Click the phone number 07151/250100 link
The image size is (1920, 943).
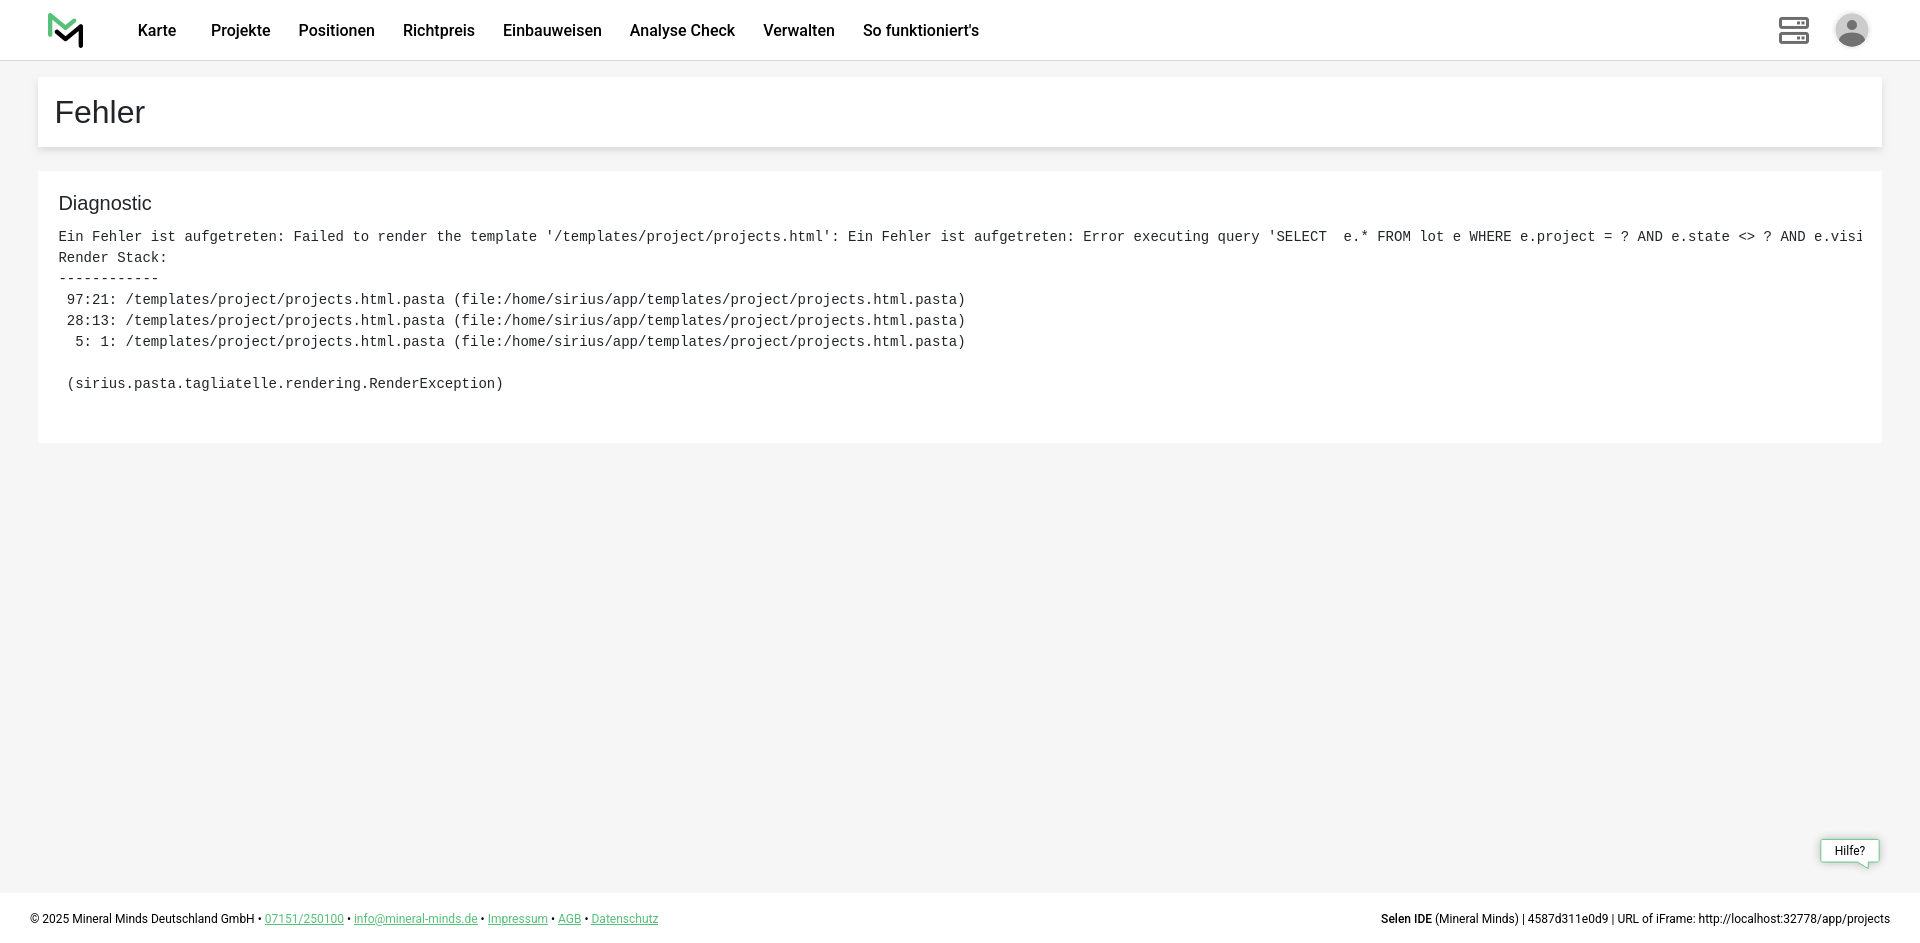click(x=304, y=919)
